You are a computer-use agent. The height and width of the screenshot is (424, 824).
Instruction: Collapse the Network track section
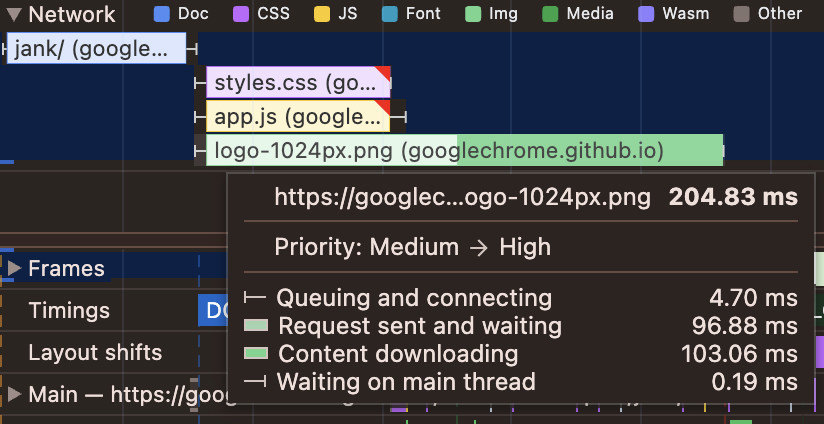point(14,15)
